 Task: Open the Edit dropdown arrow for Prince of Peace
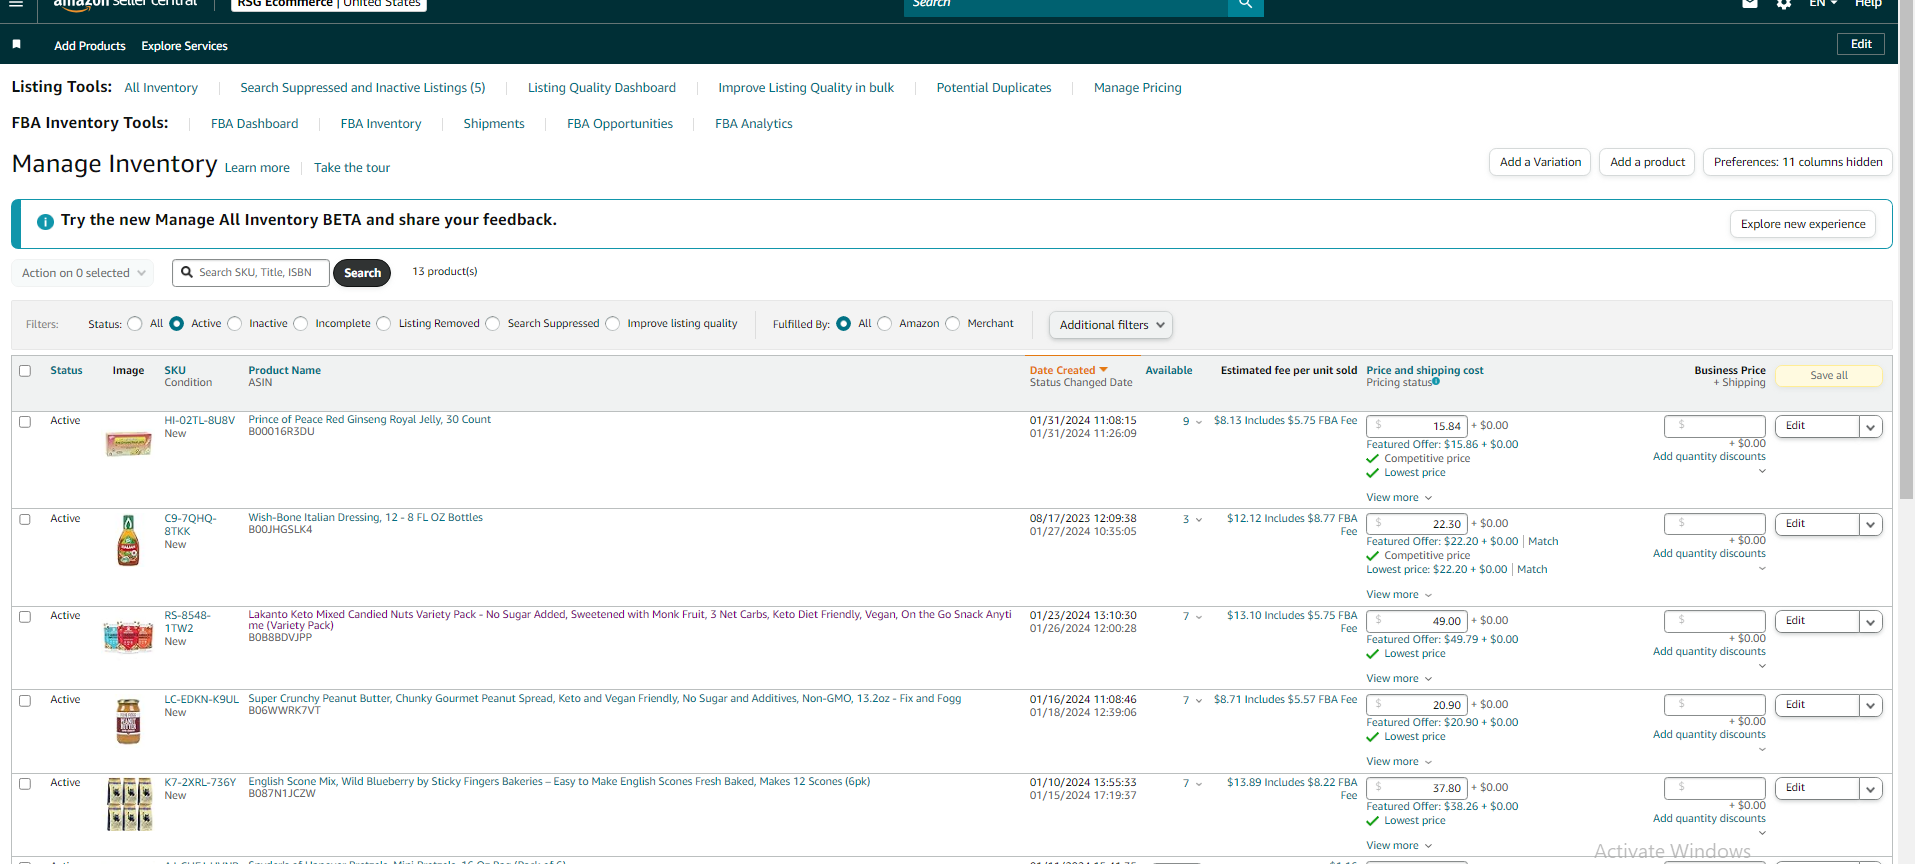pos(1870,427)
